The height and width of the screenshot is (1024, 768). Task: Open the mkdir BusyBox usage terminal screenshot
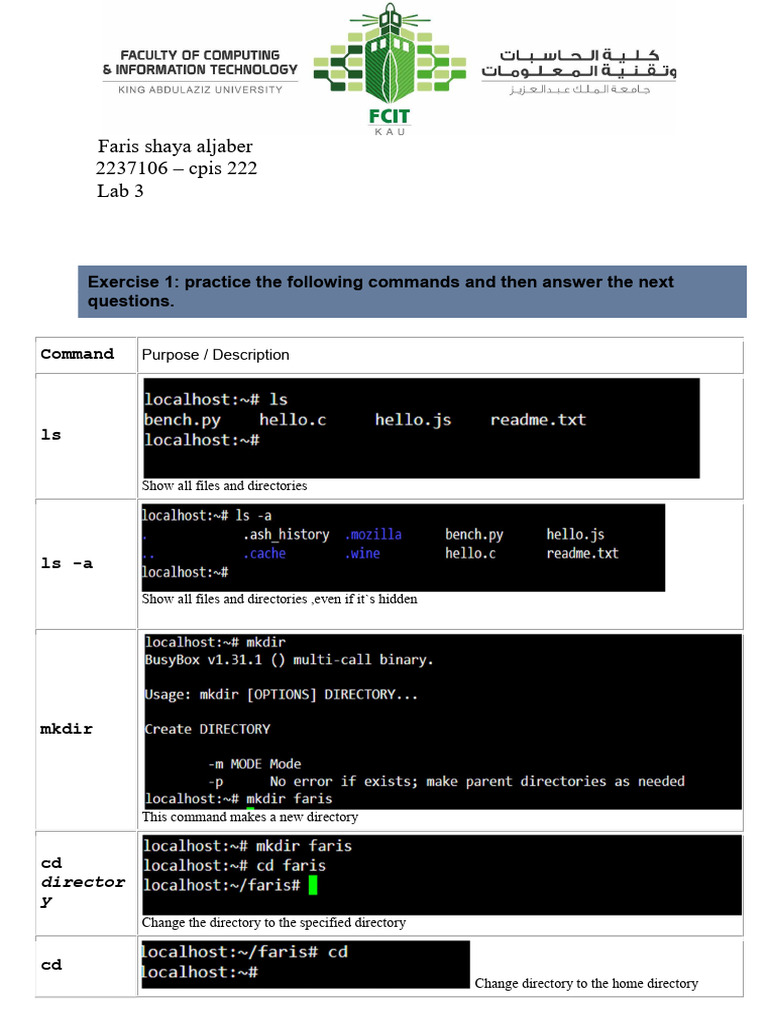[443, 722]
